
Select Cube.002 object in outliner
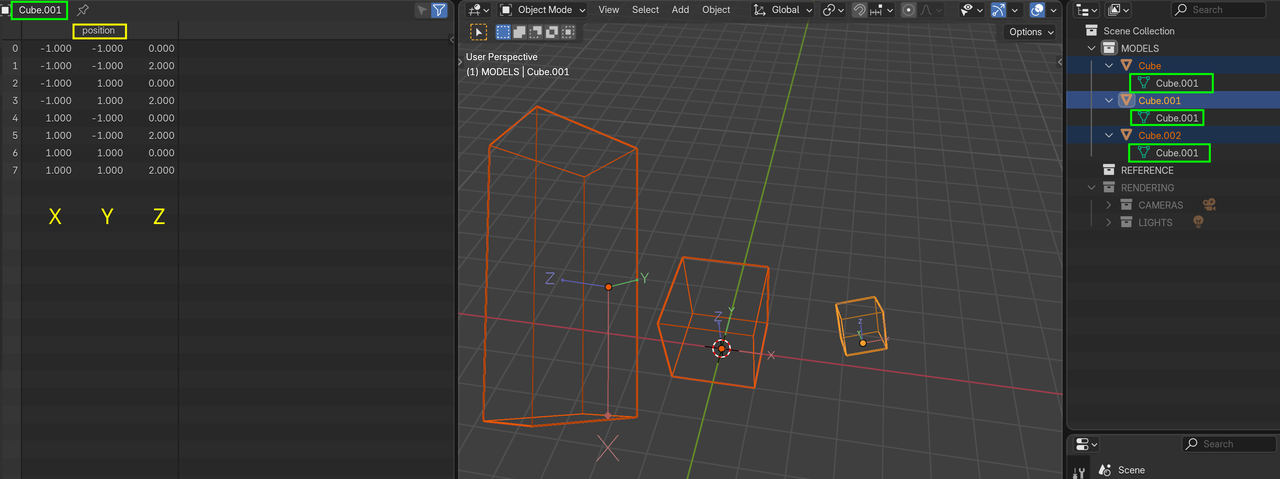1159,135
